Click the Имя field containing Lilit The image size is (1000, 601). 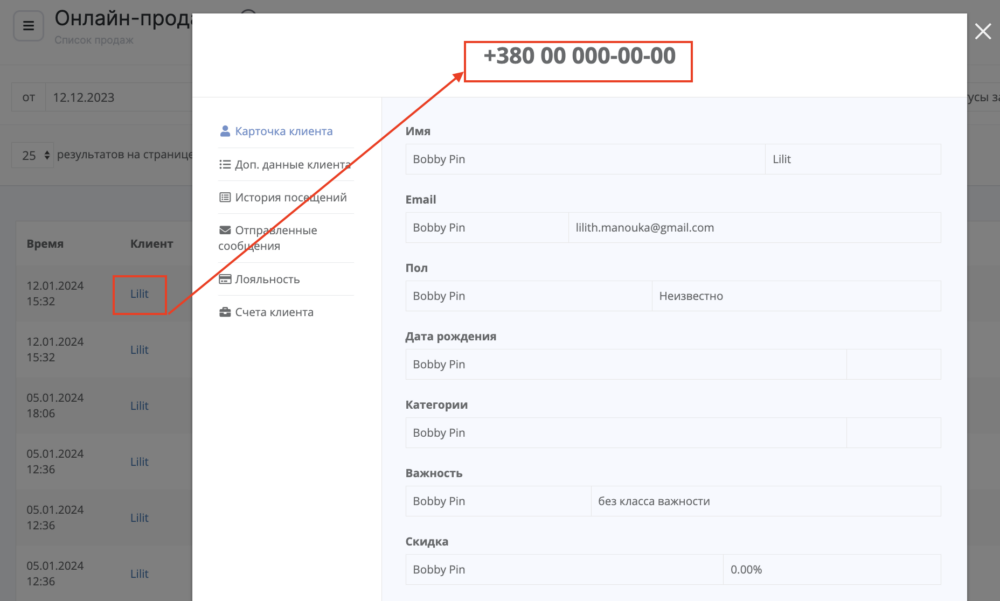852,159
